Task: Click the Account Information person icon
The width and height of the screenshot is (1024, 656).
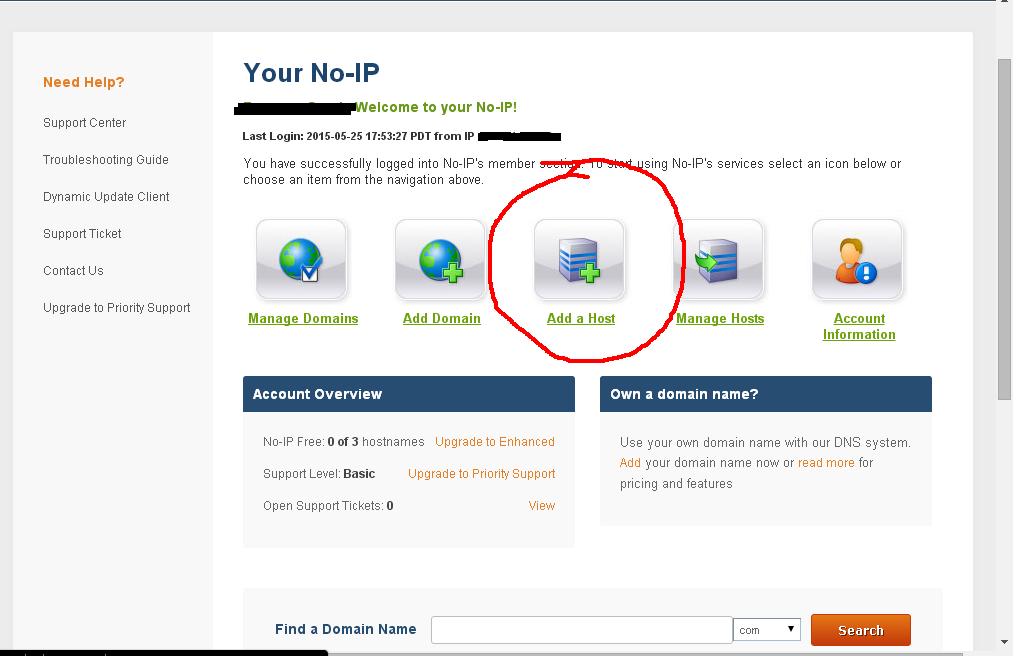Action: point(857,259)
